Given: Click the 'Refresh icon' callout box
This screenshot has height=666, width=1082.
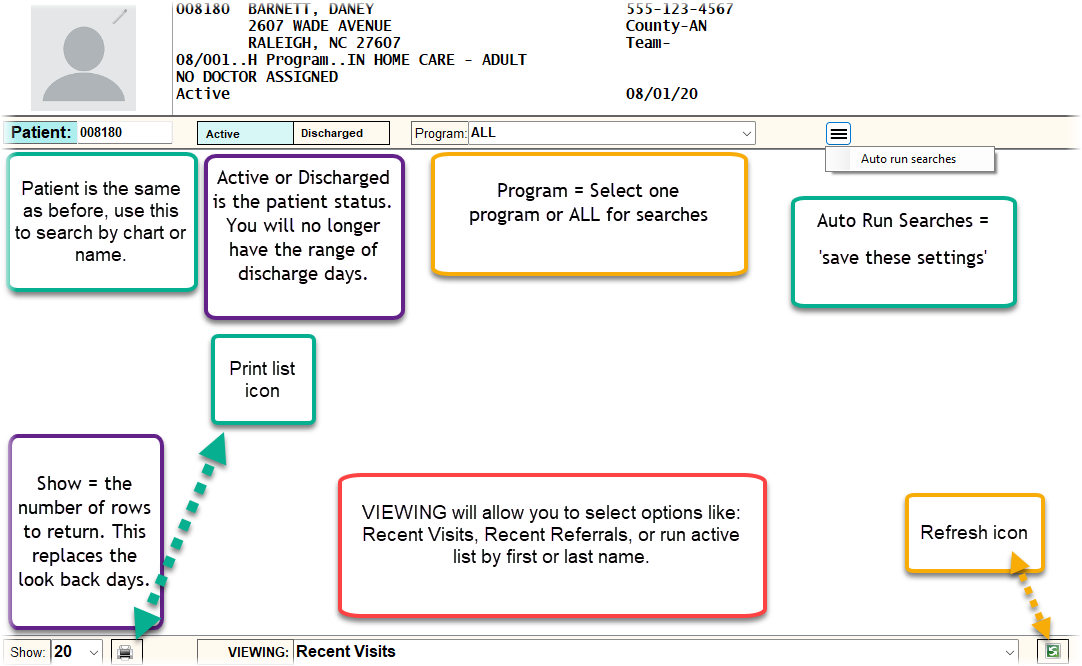Looking at the screenshot, I should 973,533.
